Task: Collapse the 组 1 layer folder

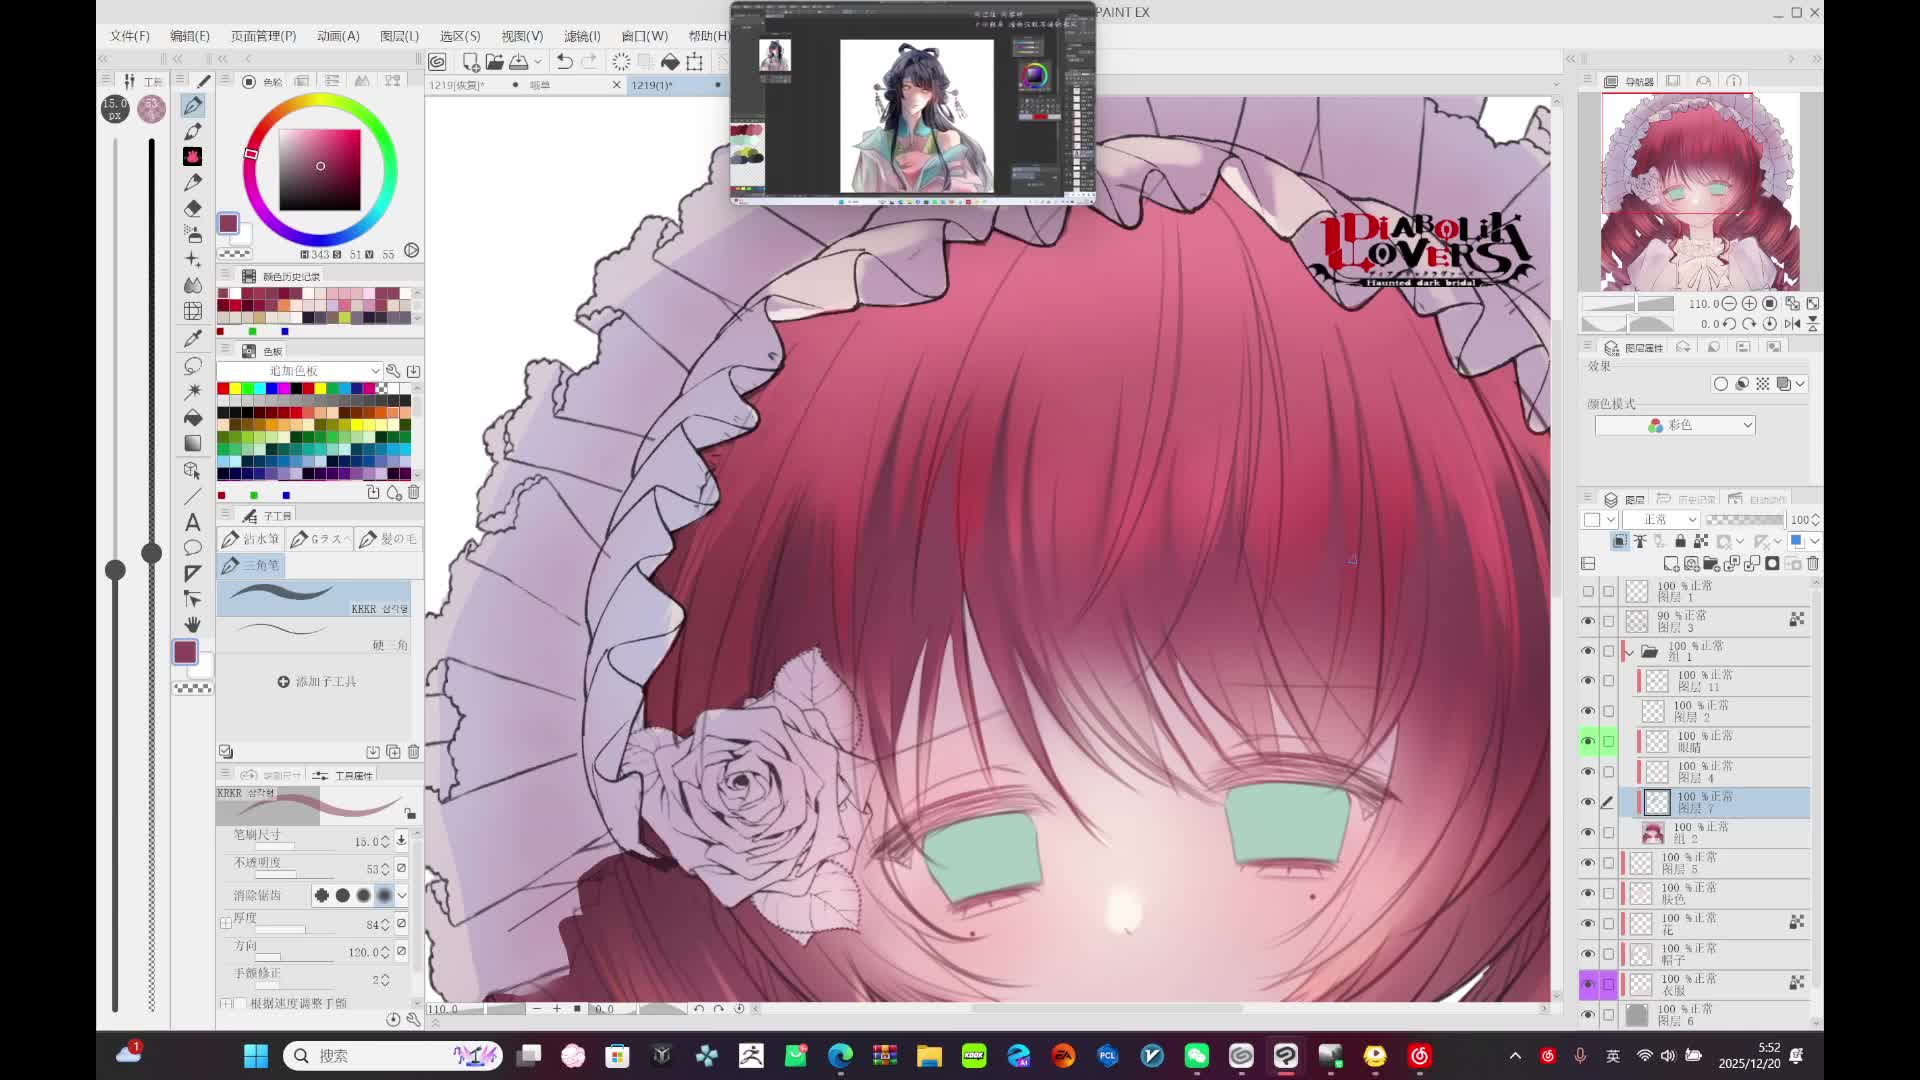Action: [1630, 652]
